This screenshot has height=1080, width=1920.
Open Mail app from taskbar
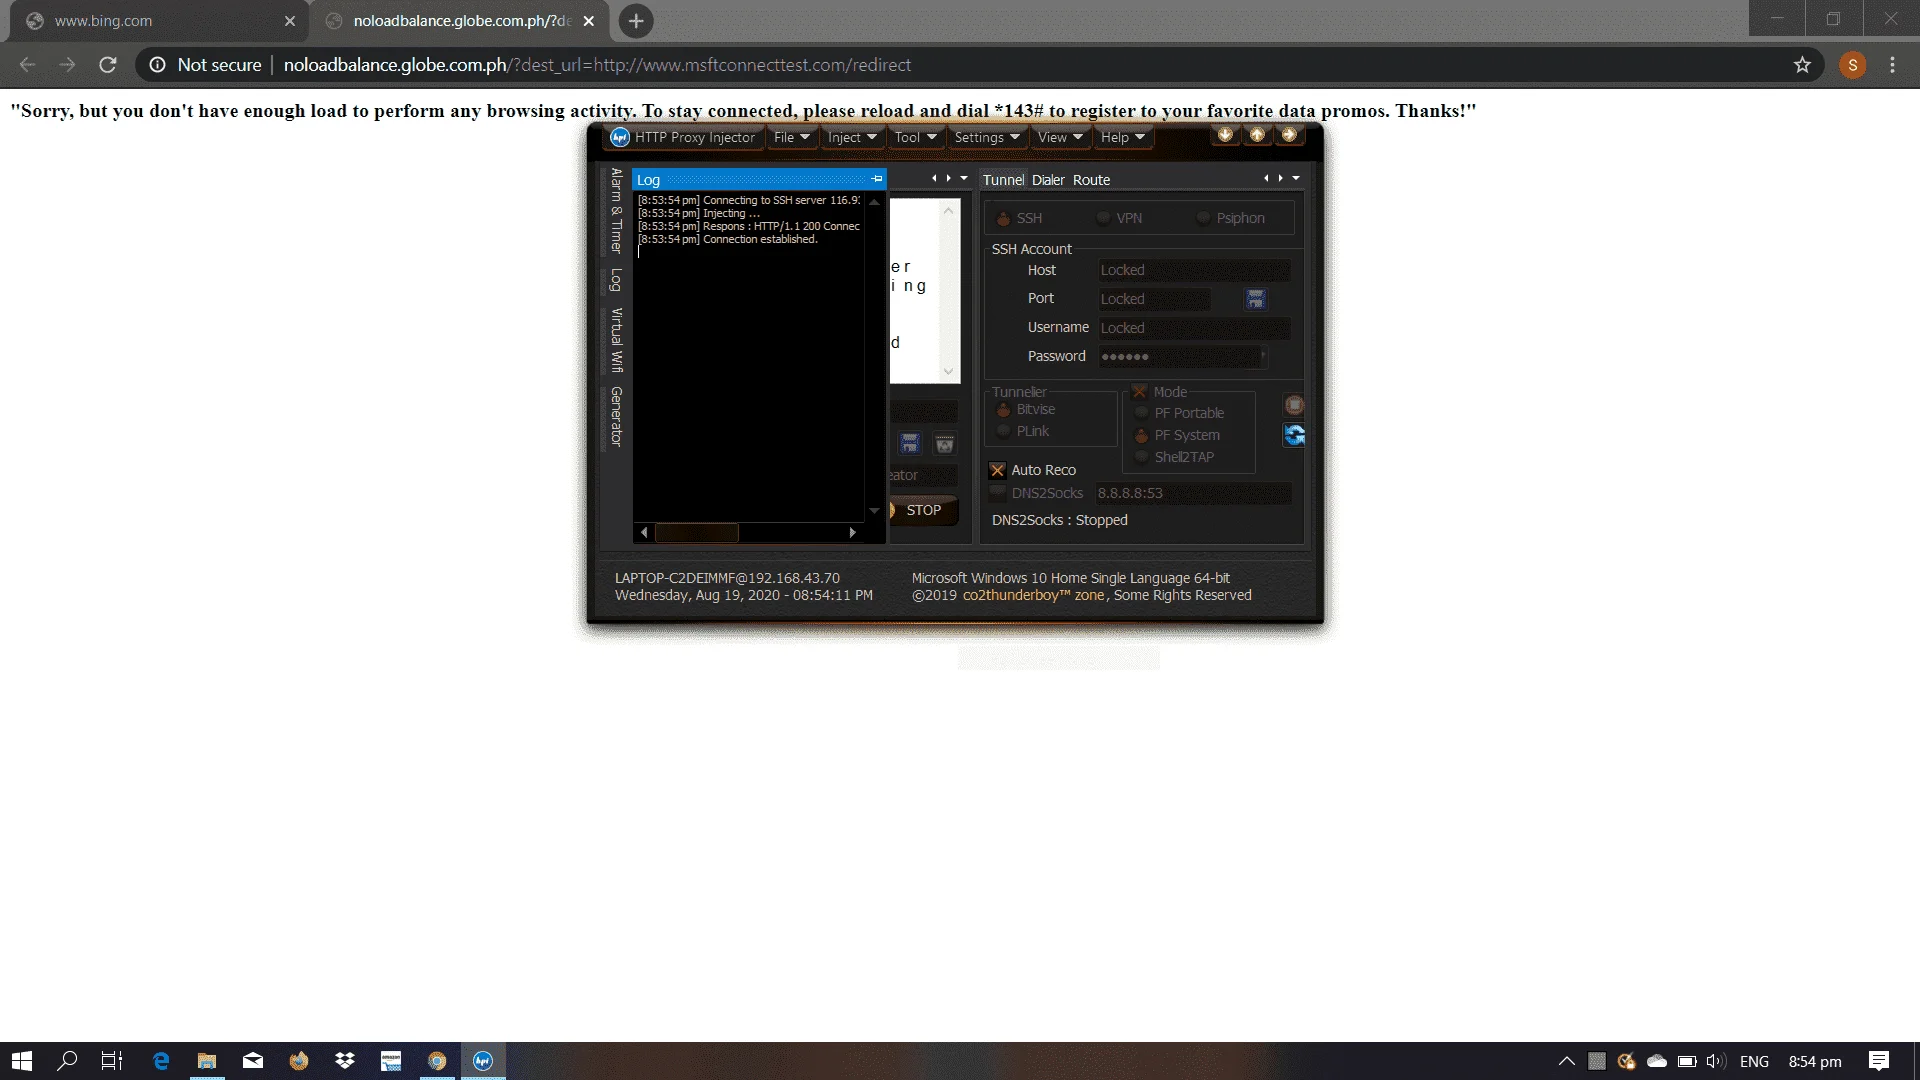(x=253, y=1061)
